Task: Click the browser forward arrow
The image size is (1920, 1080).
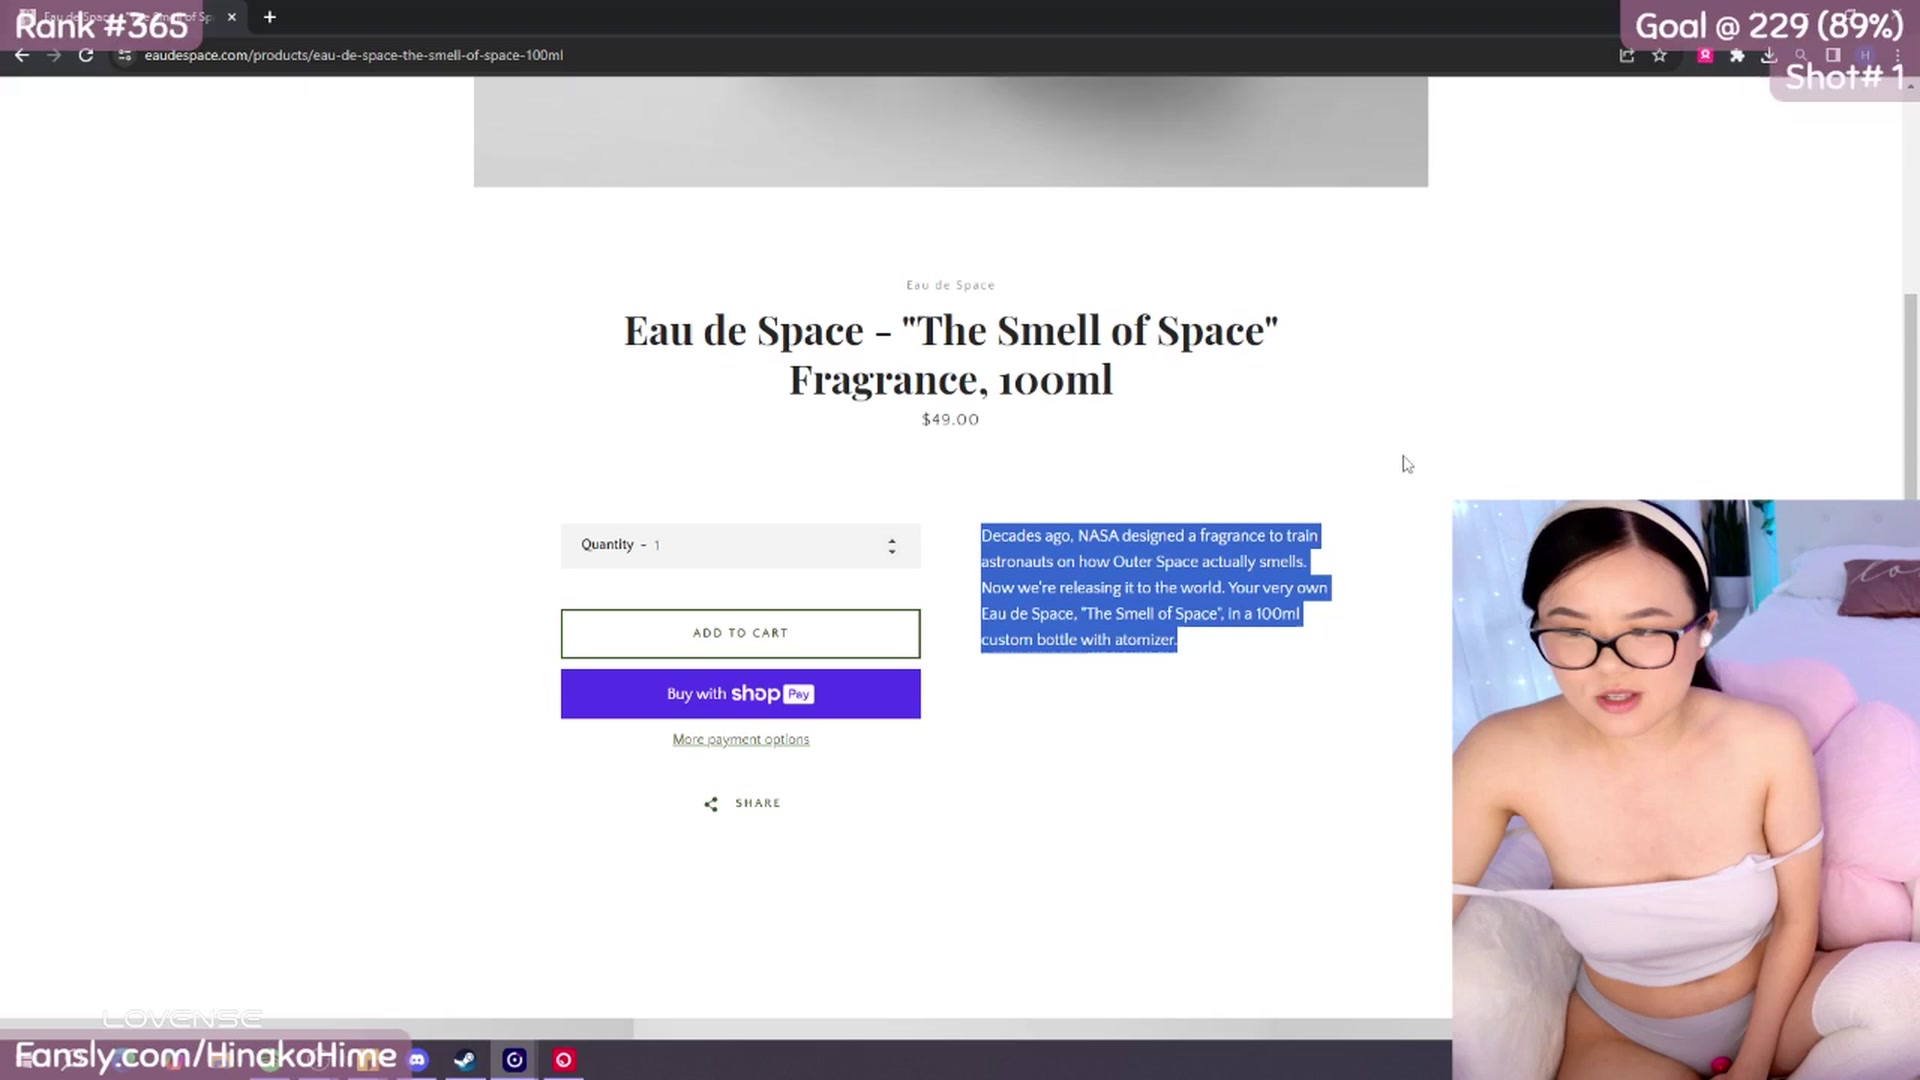Action: click(54, 55)
